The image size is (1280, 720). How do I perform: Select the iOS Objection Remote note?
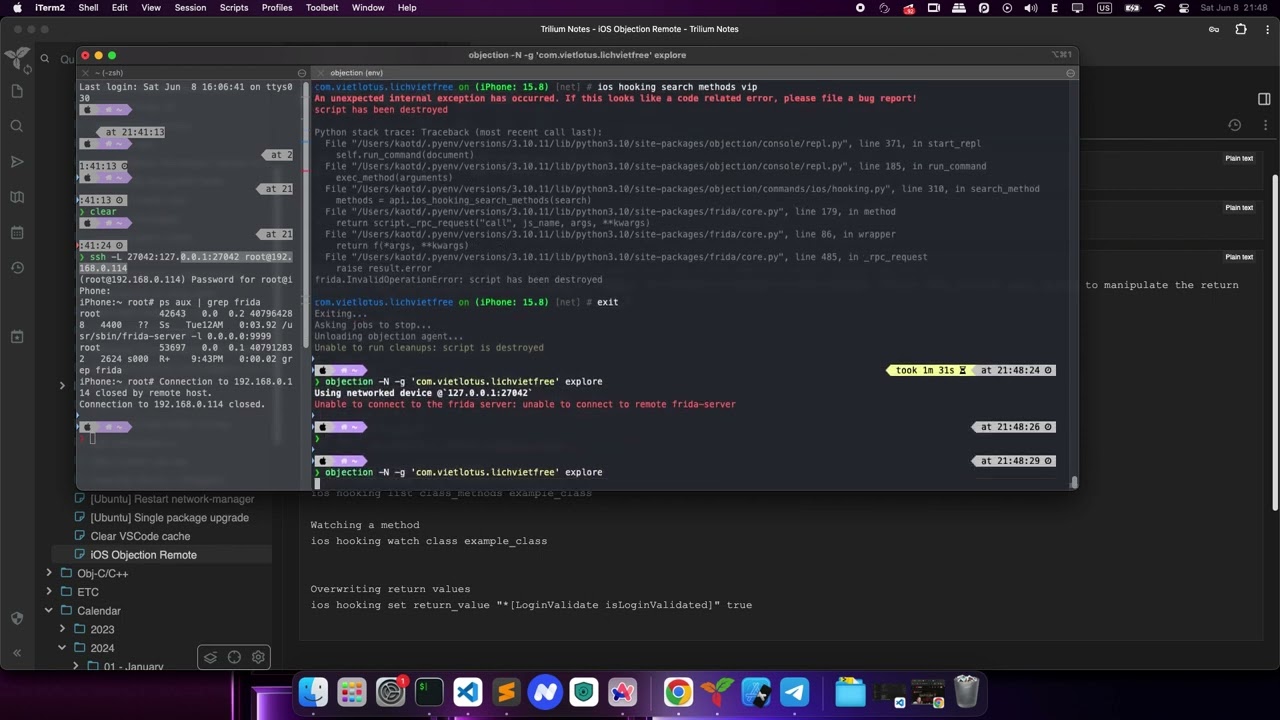(x=143, y=555)
